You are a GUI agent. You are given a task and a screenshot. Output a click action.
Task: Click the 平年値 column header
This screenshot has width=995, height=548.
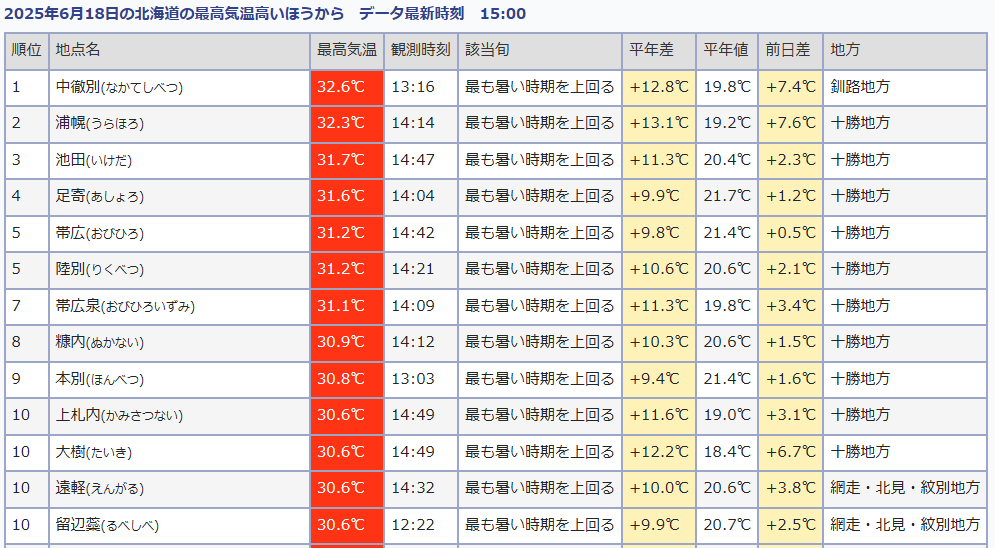point(727,51)
